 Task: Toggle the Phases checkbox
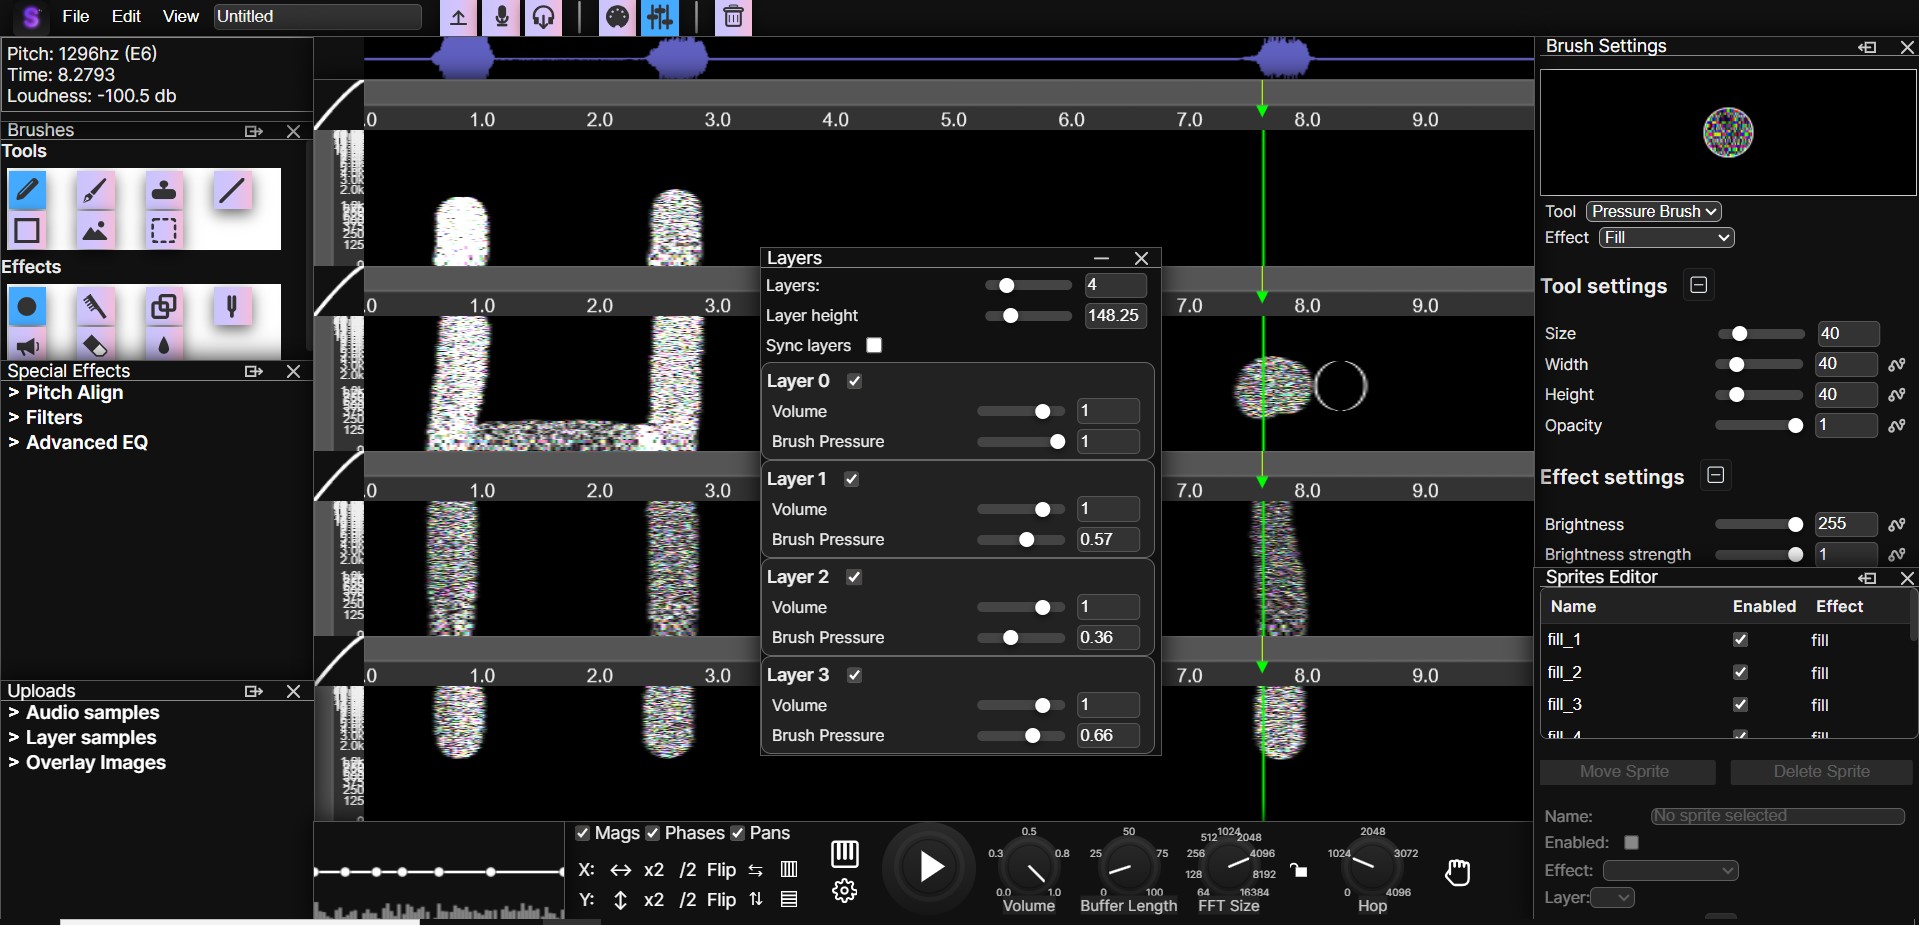tap(652, 834)
